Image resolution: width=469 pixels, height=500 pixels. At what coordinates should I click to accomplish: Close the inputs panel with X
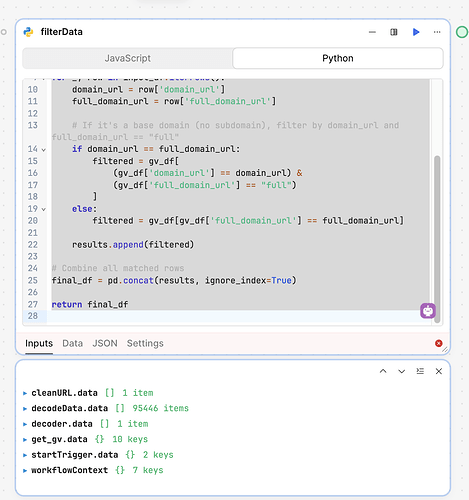click(x=439, y=371)
